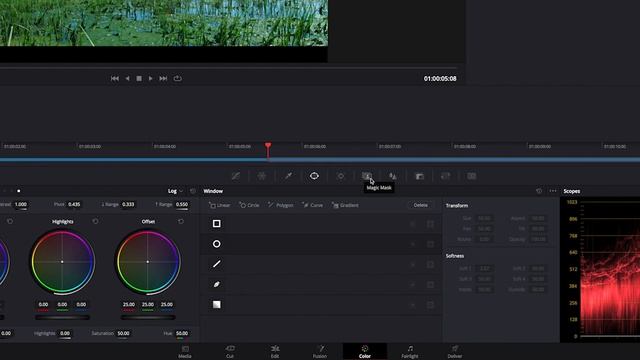Click the Hue value 50.00

point(182,333)
